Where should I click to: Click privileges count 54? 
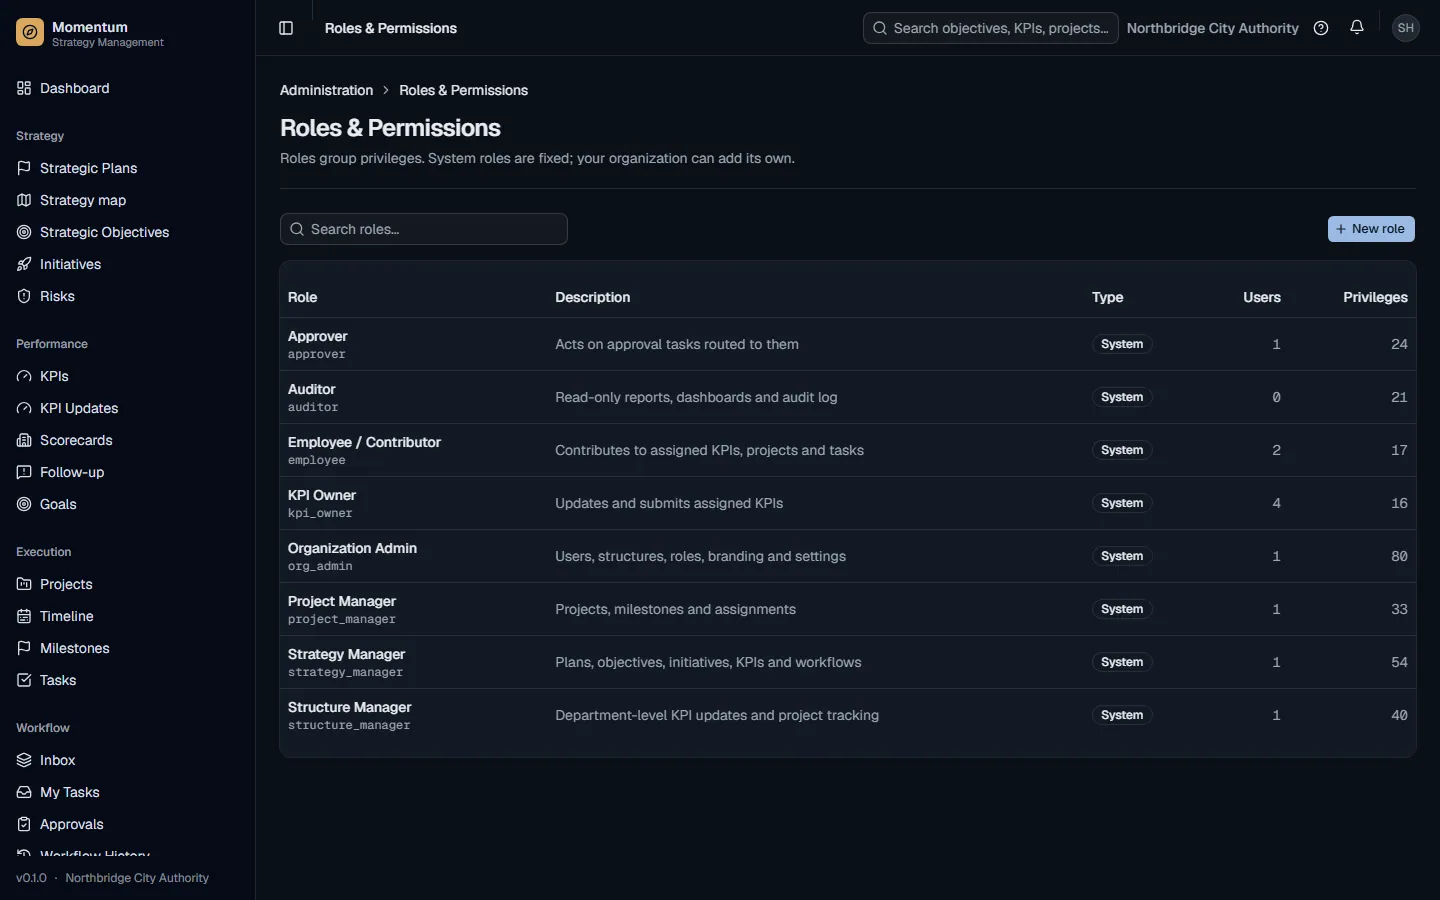[x=1399, y=662]
